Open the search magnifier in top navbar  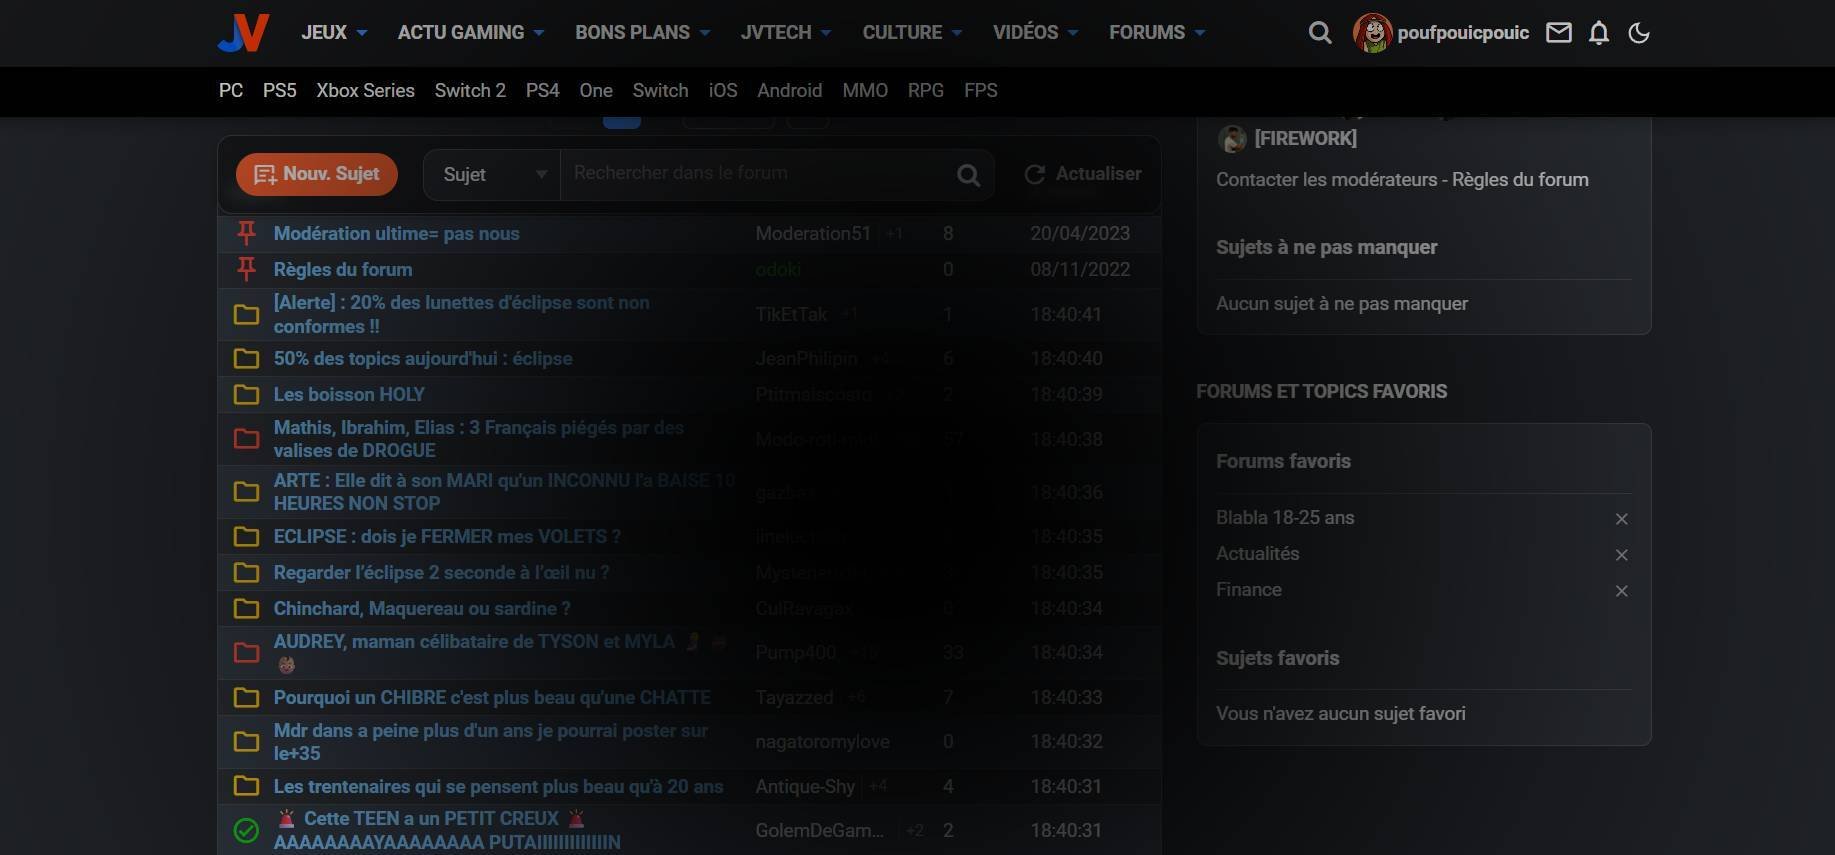point(1320,33)
